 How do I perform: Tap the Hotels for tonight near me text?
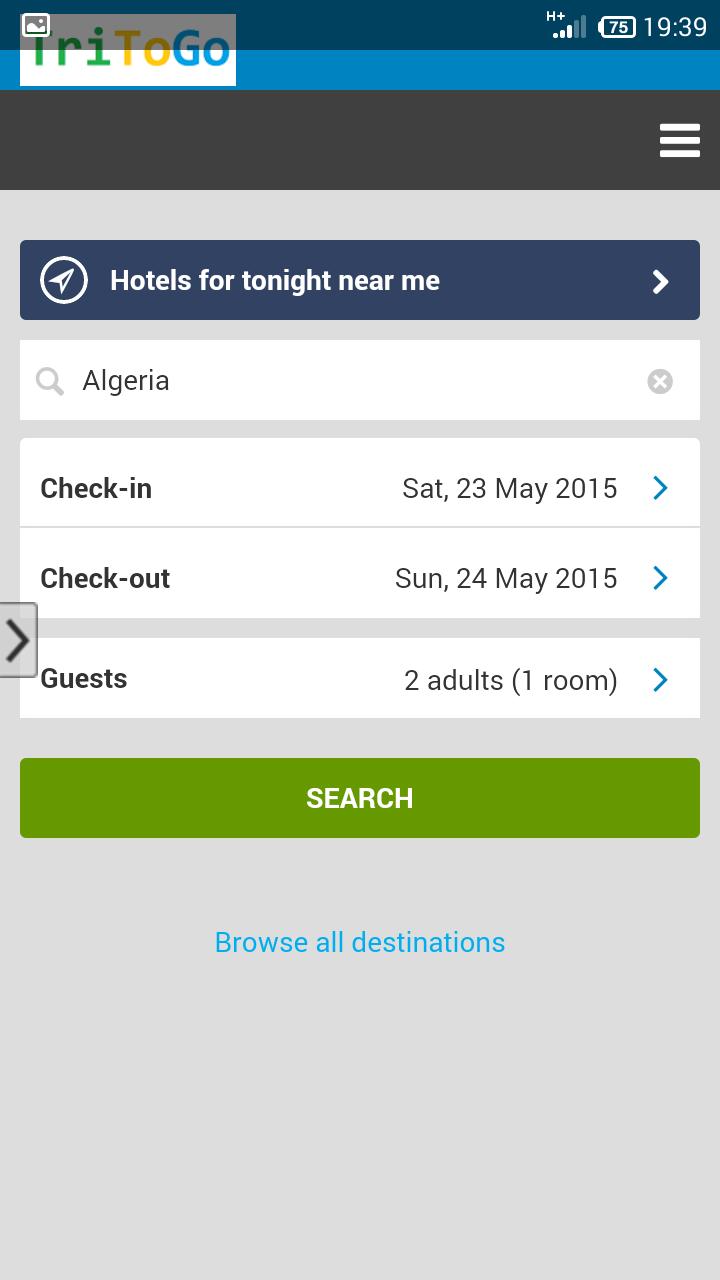coord(275,281)
